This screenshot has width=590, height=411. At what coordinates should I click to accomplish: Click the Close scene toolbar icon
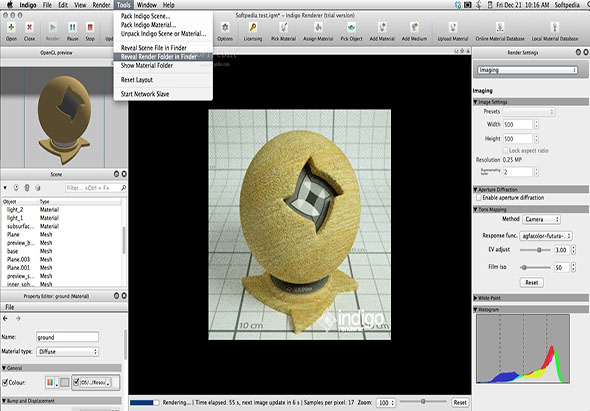click(x=29, y=27)
